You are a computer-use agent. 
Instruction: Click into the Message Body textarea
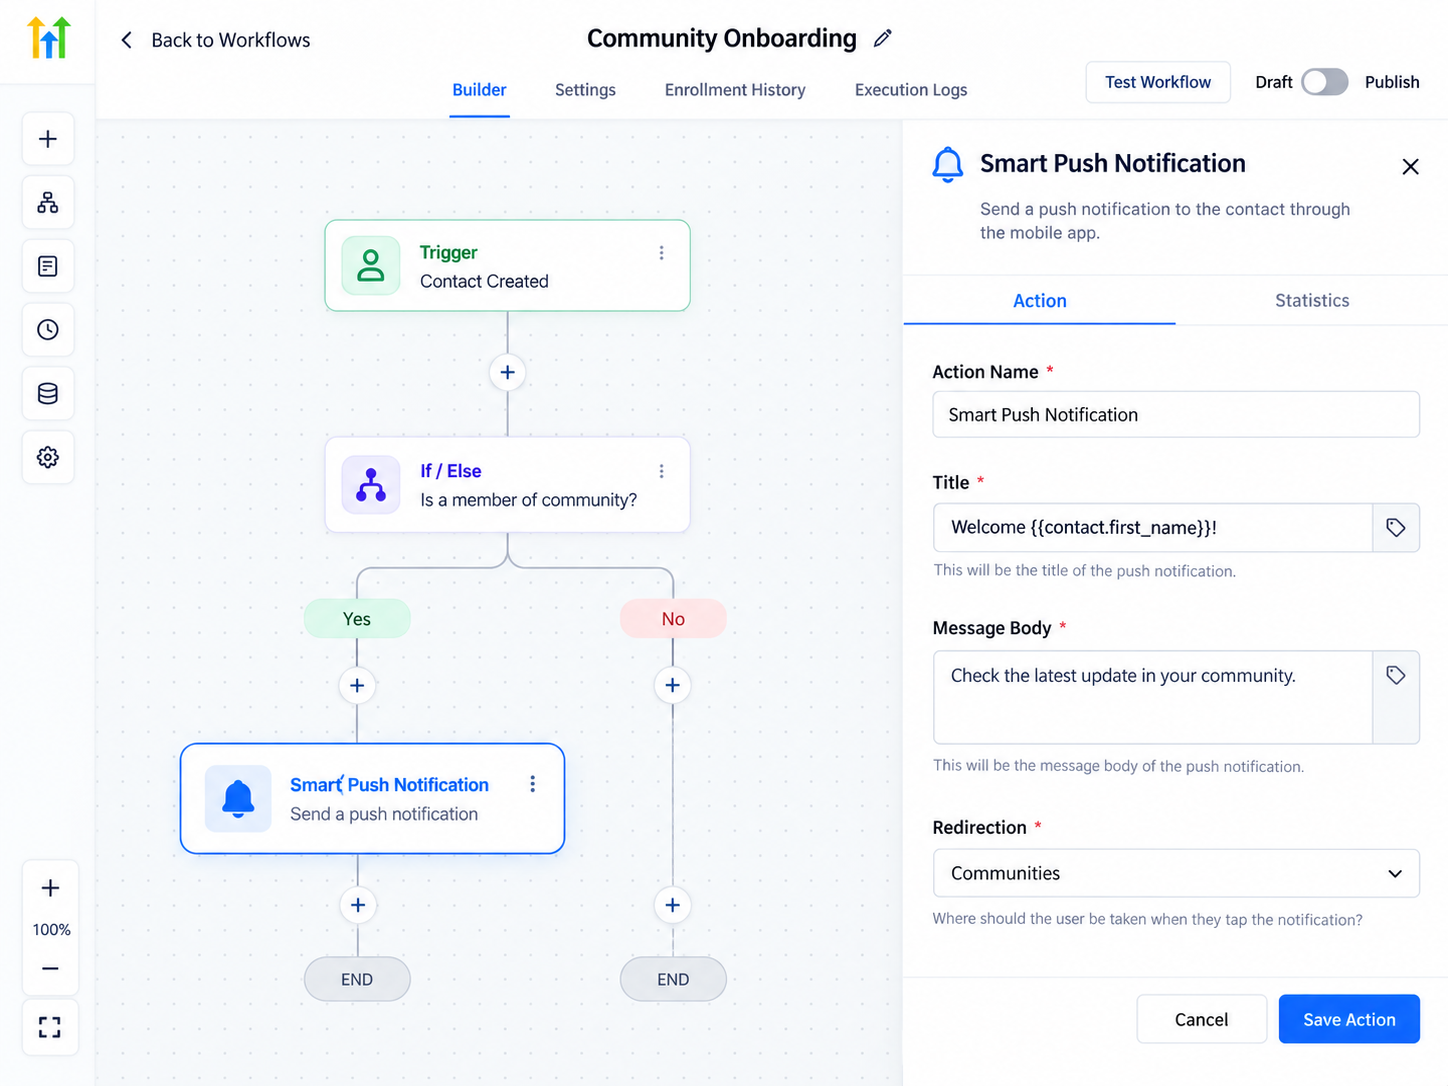click(x=1152, y=697)
